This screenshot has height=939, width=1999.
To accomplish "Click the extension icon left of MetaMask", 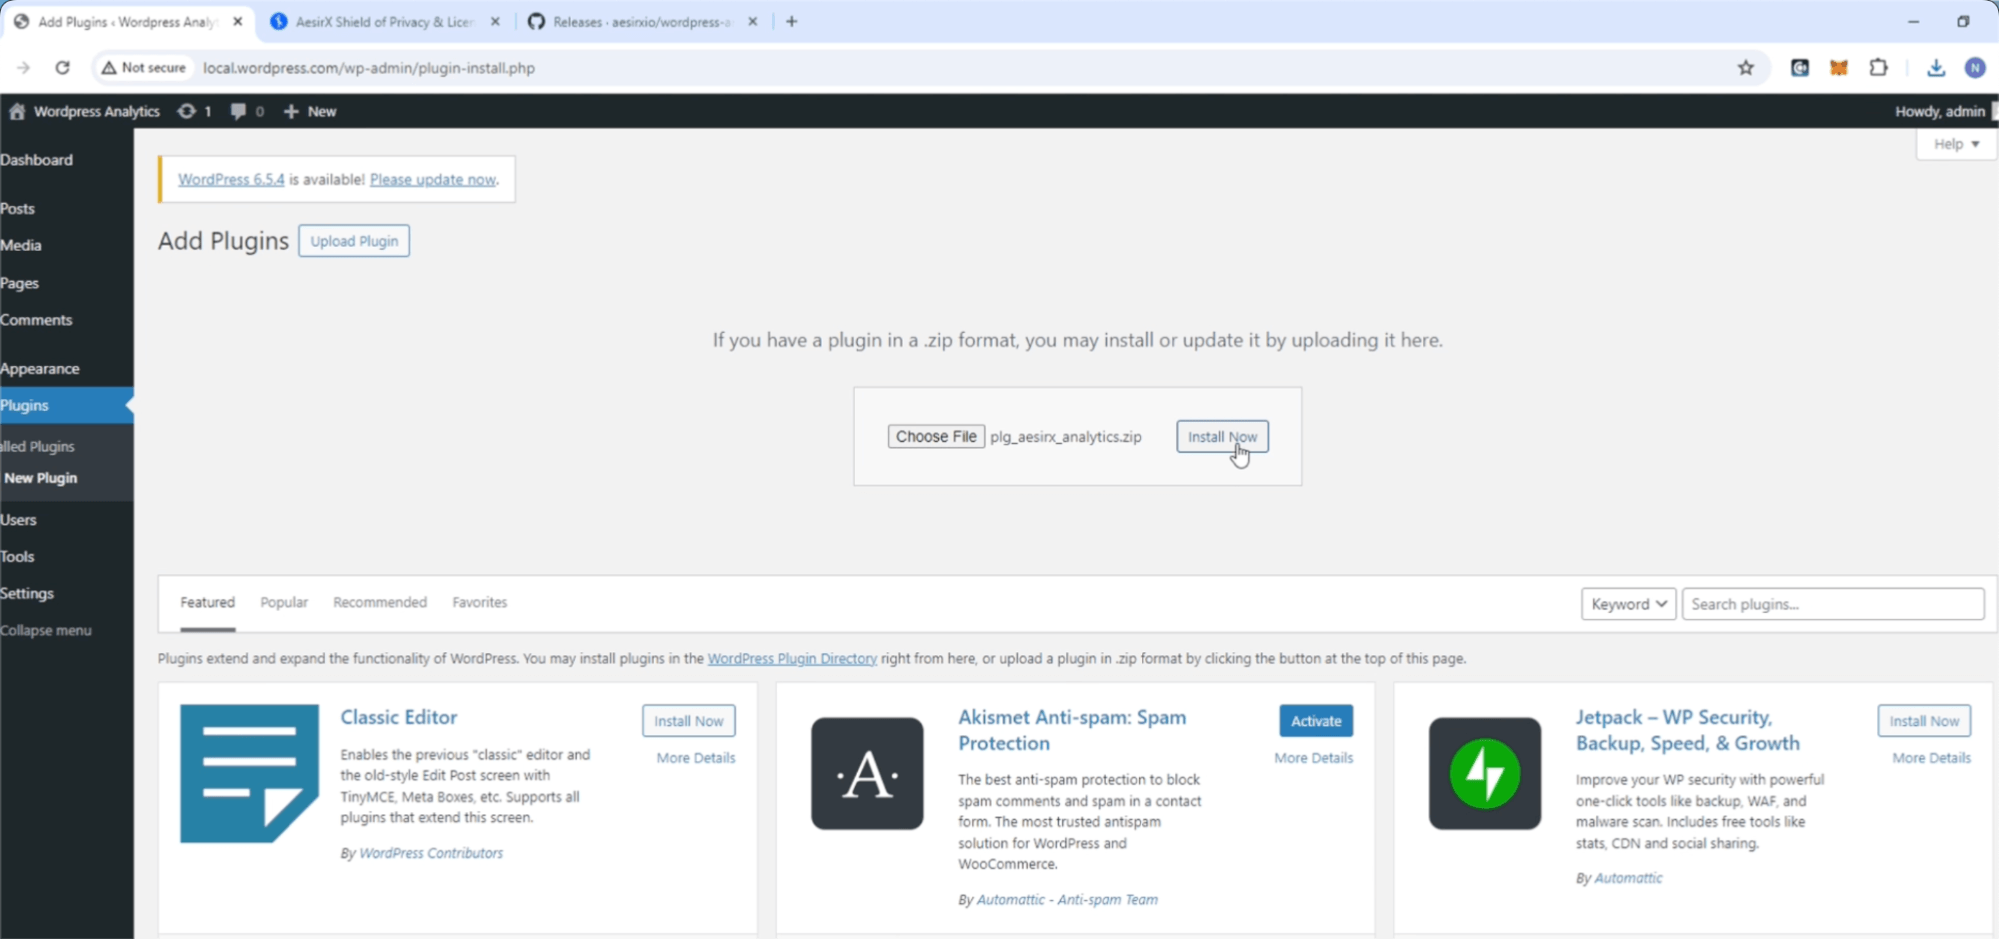I will pyautogui.click(x=1799, y=68).
